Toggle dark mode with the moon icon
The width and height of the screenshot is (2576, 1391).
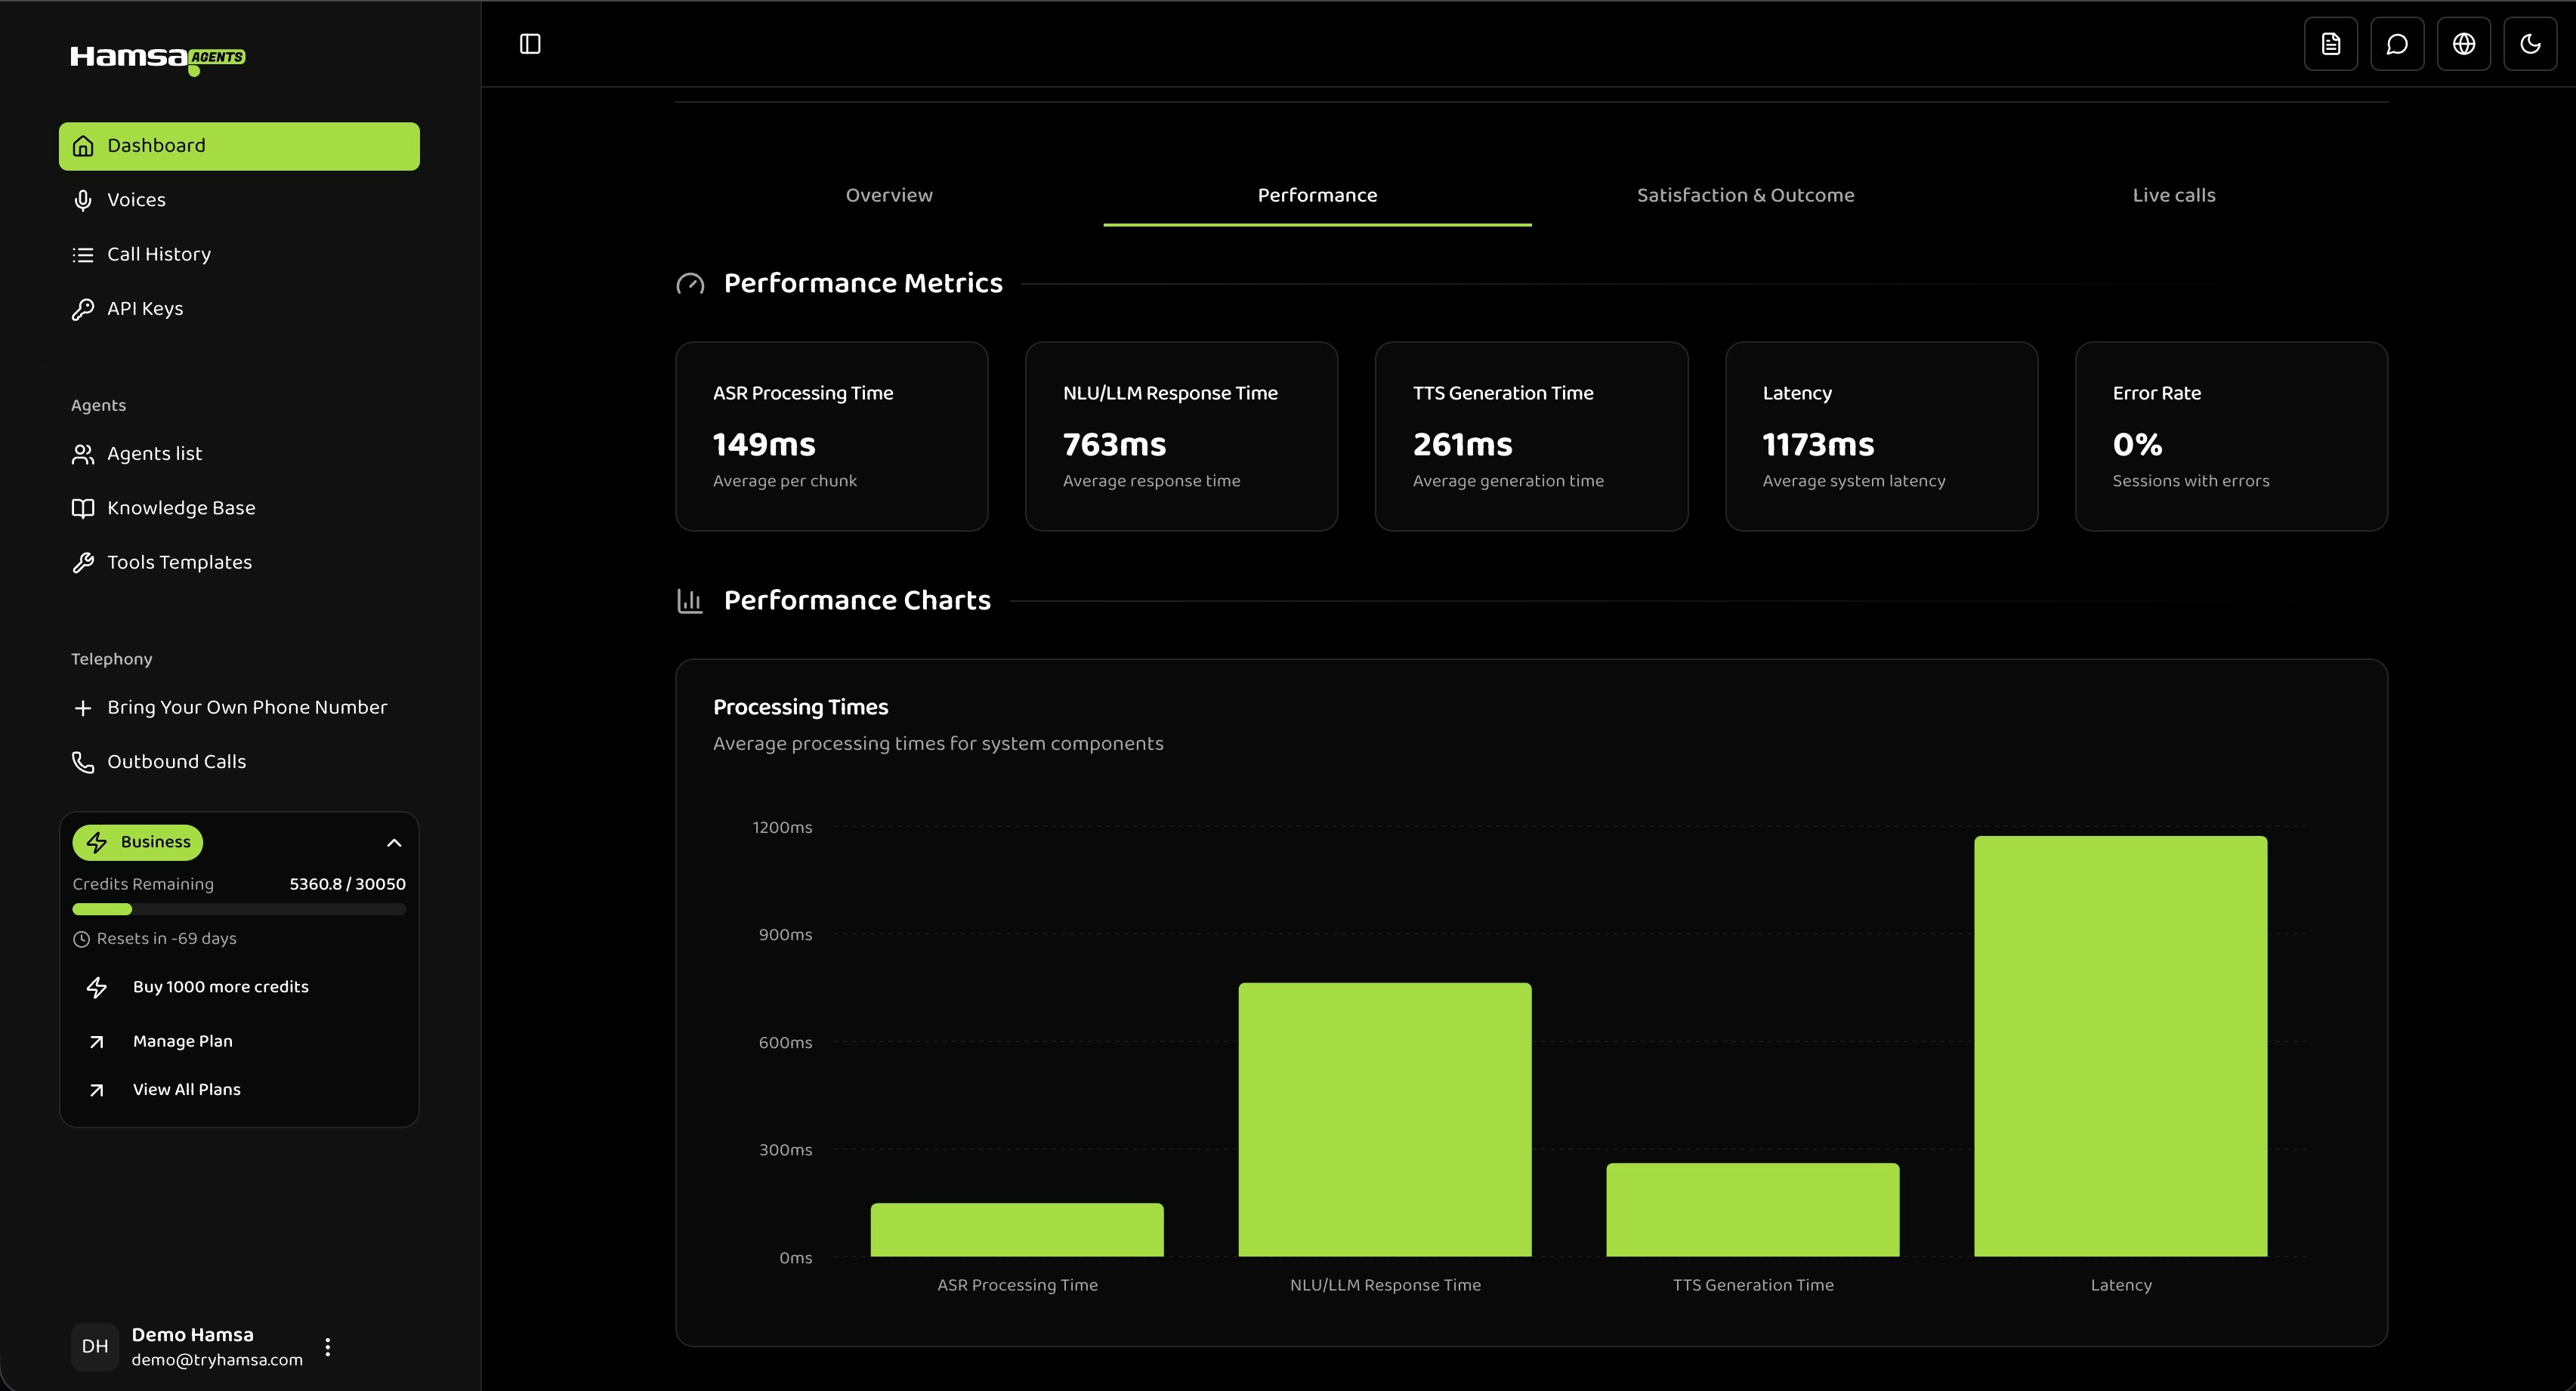coord(2531,43)
